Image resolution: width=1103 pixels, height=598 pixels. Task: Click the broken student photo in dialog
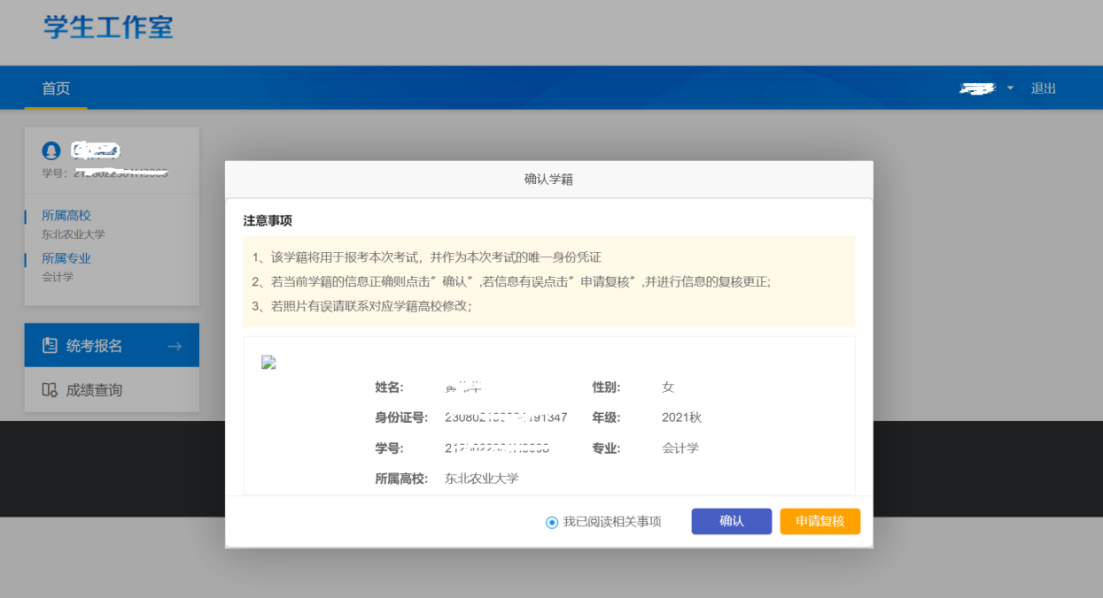click(x=268, y=363)
